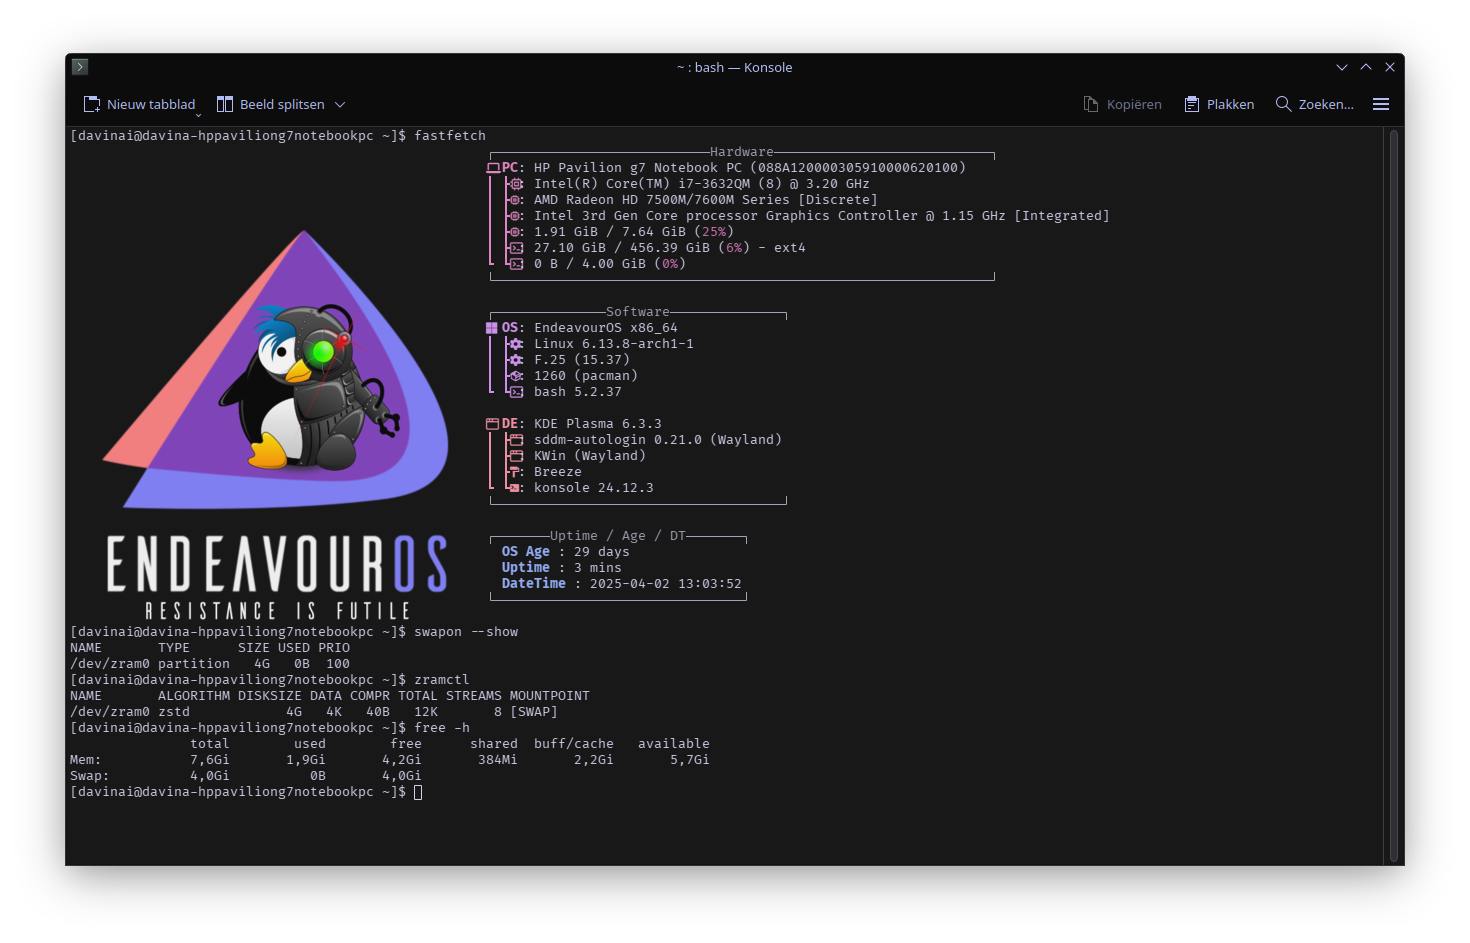Click the 'Hardware' section header
Image resolution: width=1470 pixels, height=943 pixels.
pos(741,152)
